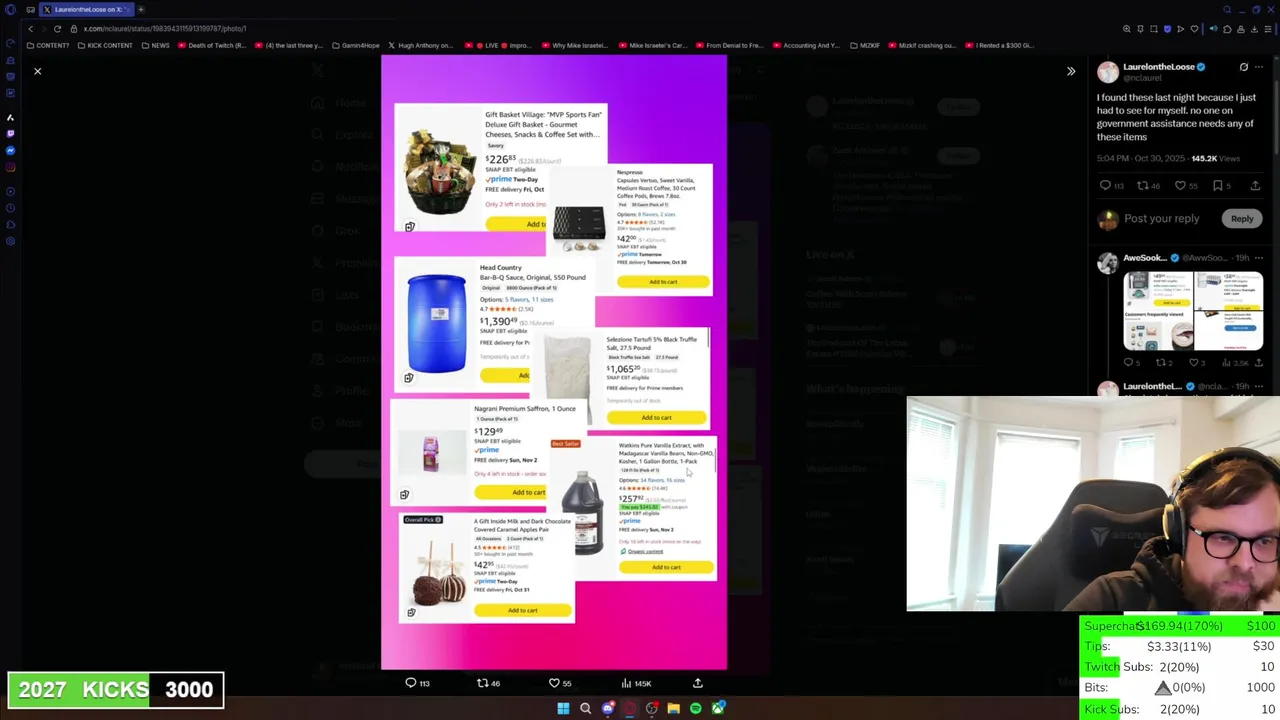Collapse the side panel with the double-arrow icon

coord(1071,71)
